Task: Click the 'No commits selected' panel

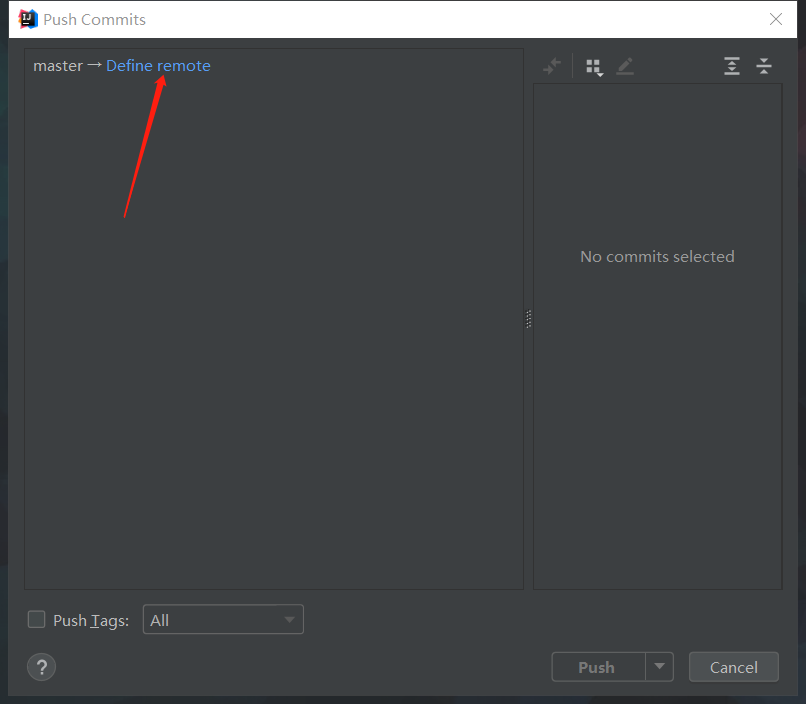Action: 657,257
